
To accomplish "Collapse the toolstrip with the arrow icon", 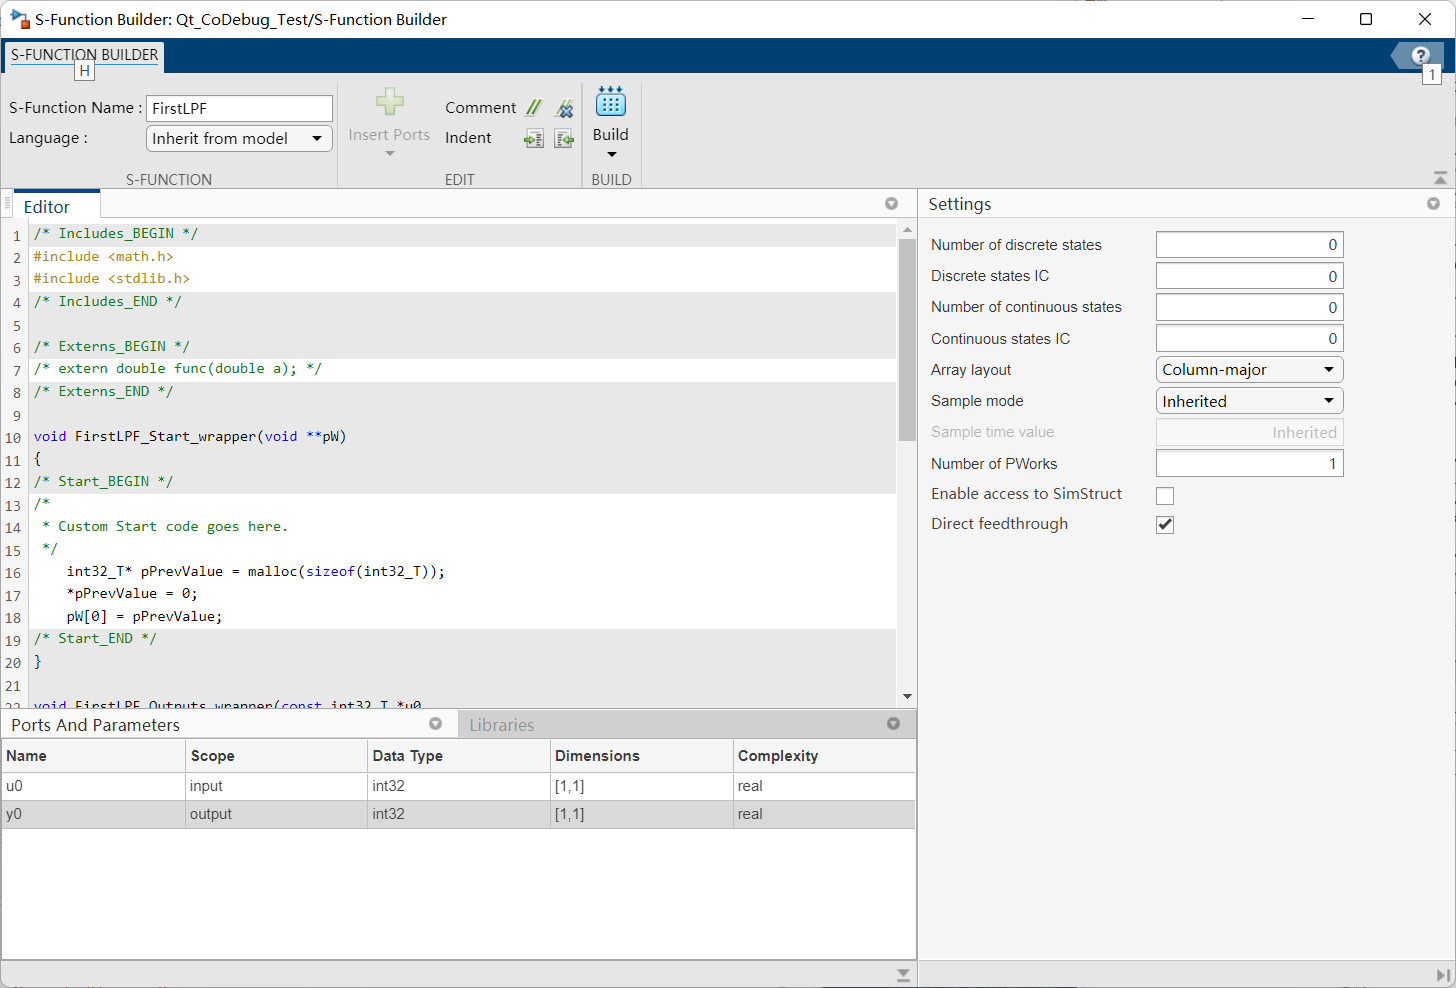I will click(x=1440, y=178).
